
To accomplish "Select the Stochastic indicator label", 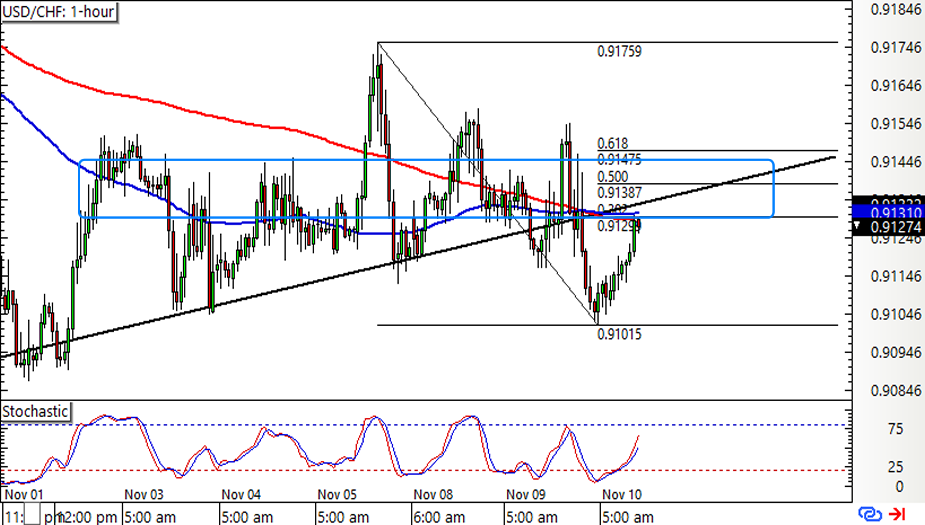I will tap(36, 411).
